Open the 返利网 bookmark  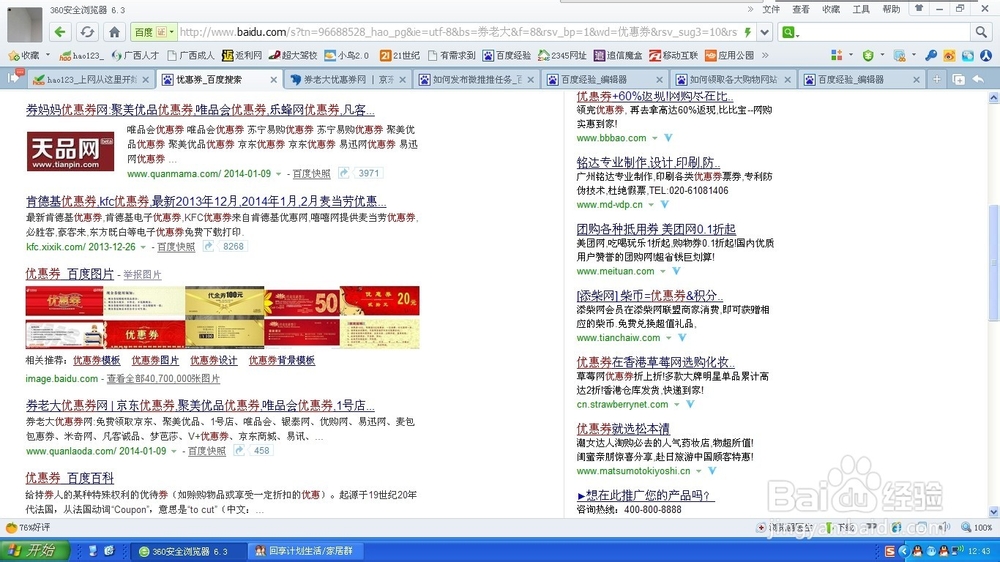pos(242,55)
